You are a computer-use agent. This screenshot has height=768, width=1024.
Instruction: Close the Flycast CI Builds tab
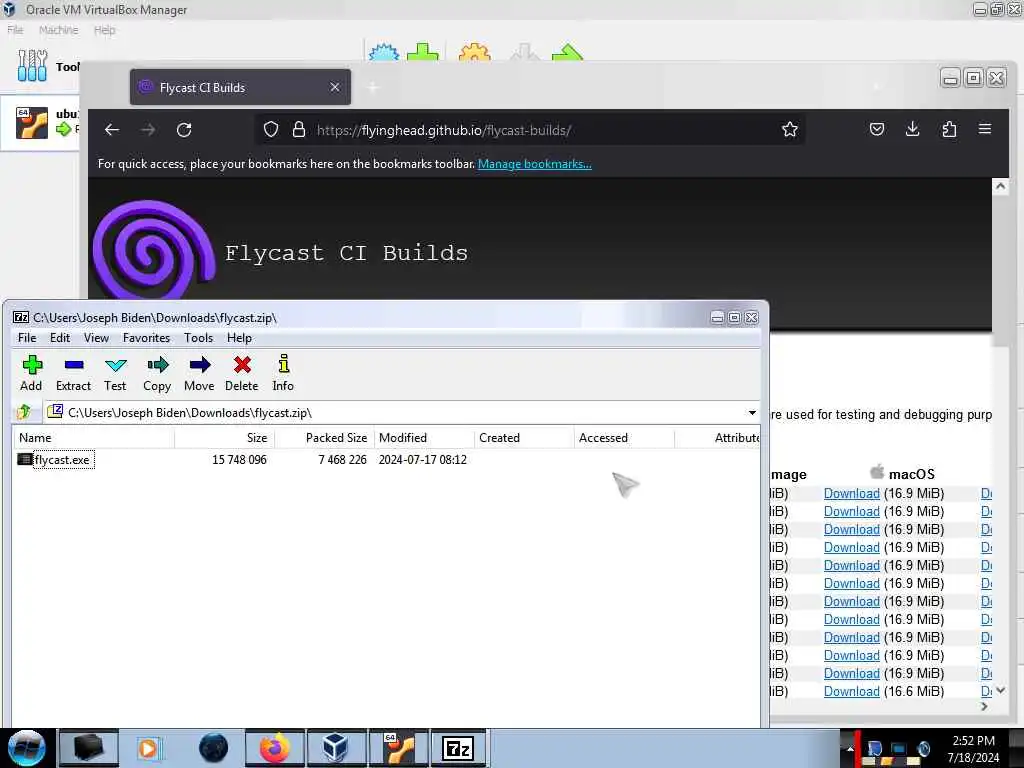[335, 87]
